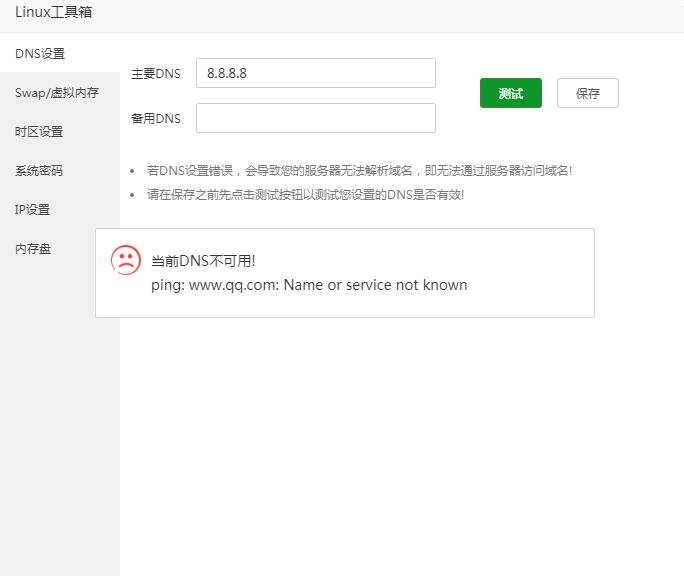Click the note about wrong DNS settings
The width and height of the screenshot is (684, 576).
point(359,171)
